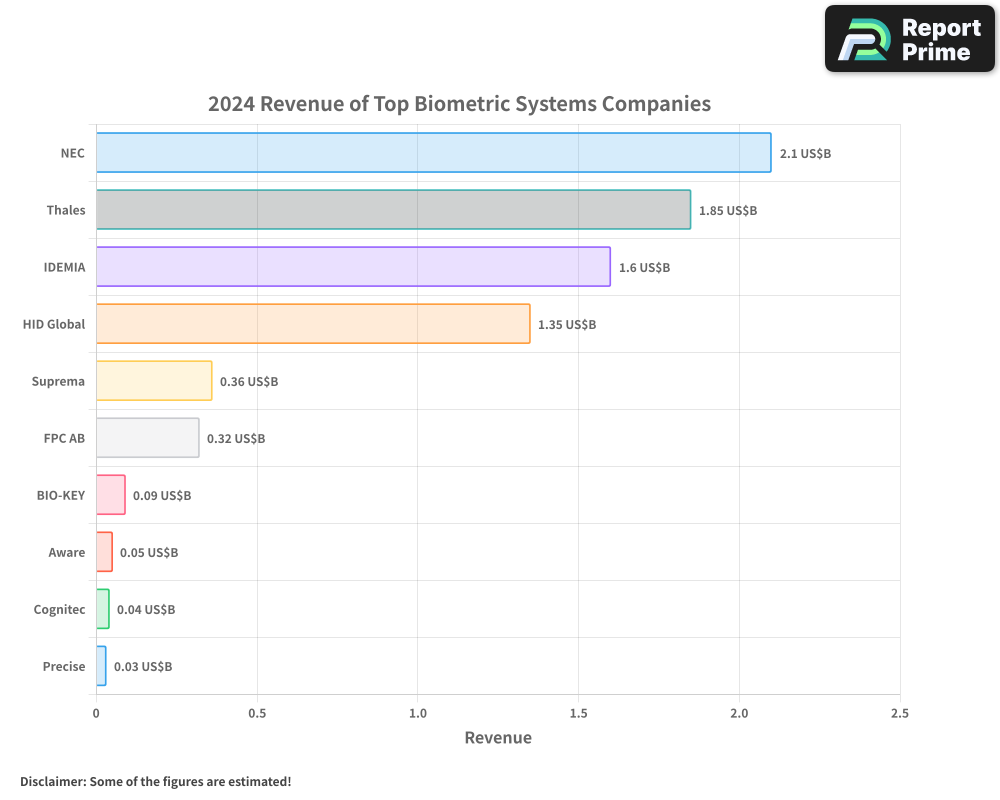Click the 1.6 US$B value label
Viewport: 1000px width, 800px height.
pyautogui.click(x=643, y=267)
